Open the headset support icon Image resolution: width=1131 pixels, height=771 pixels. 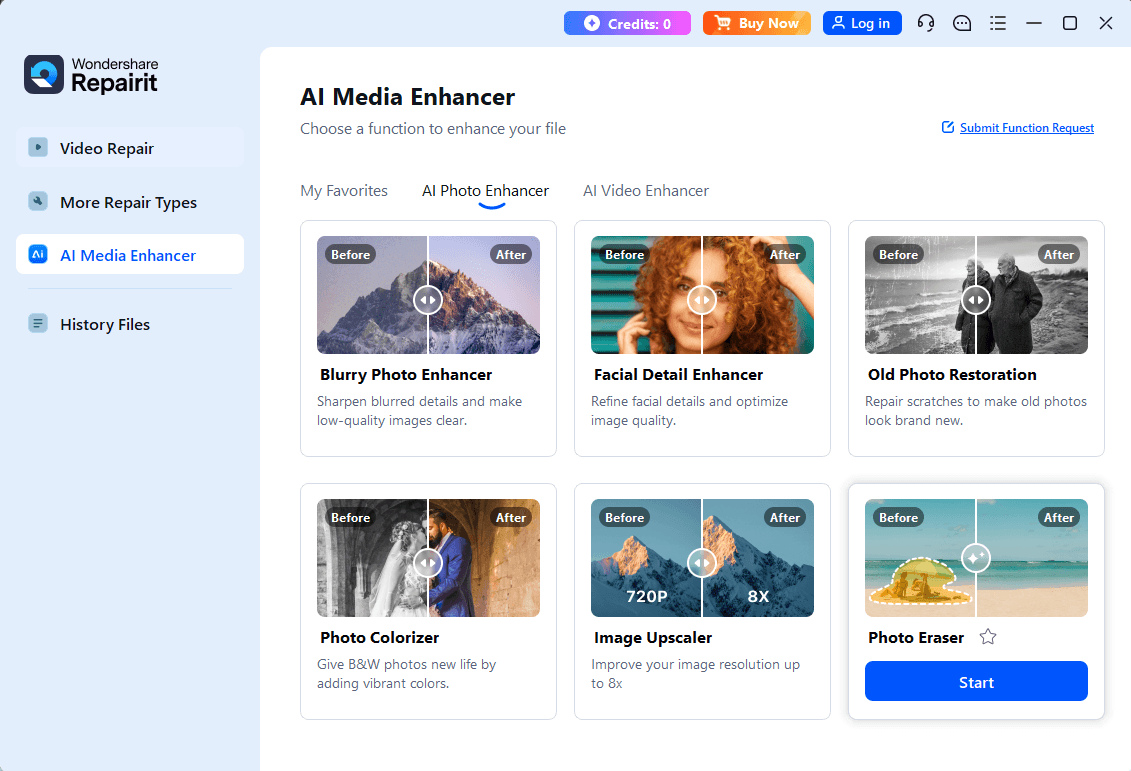pyautogui.click(x=926, y=22)
